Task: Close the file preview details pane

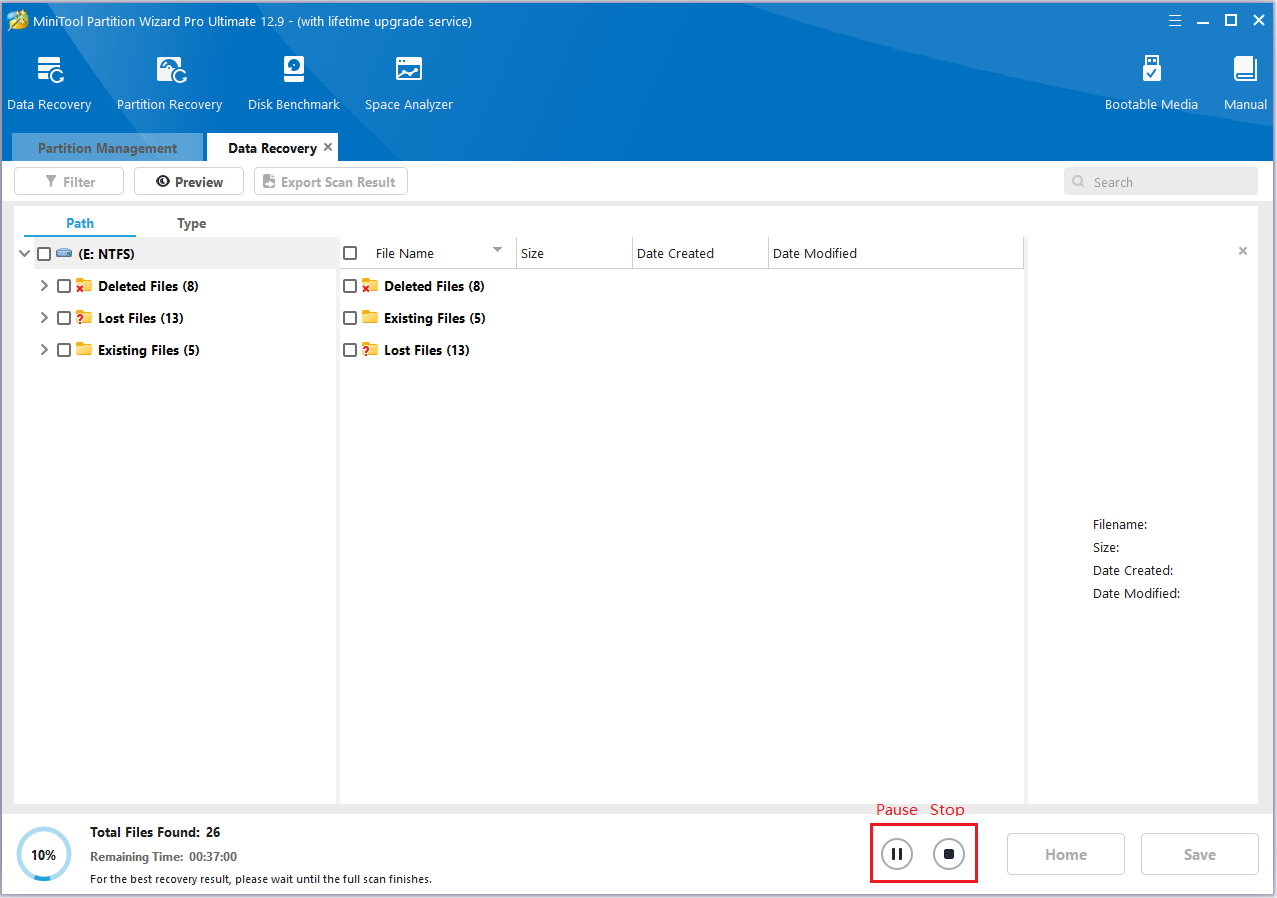Action: point(1243,251)
